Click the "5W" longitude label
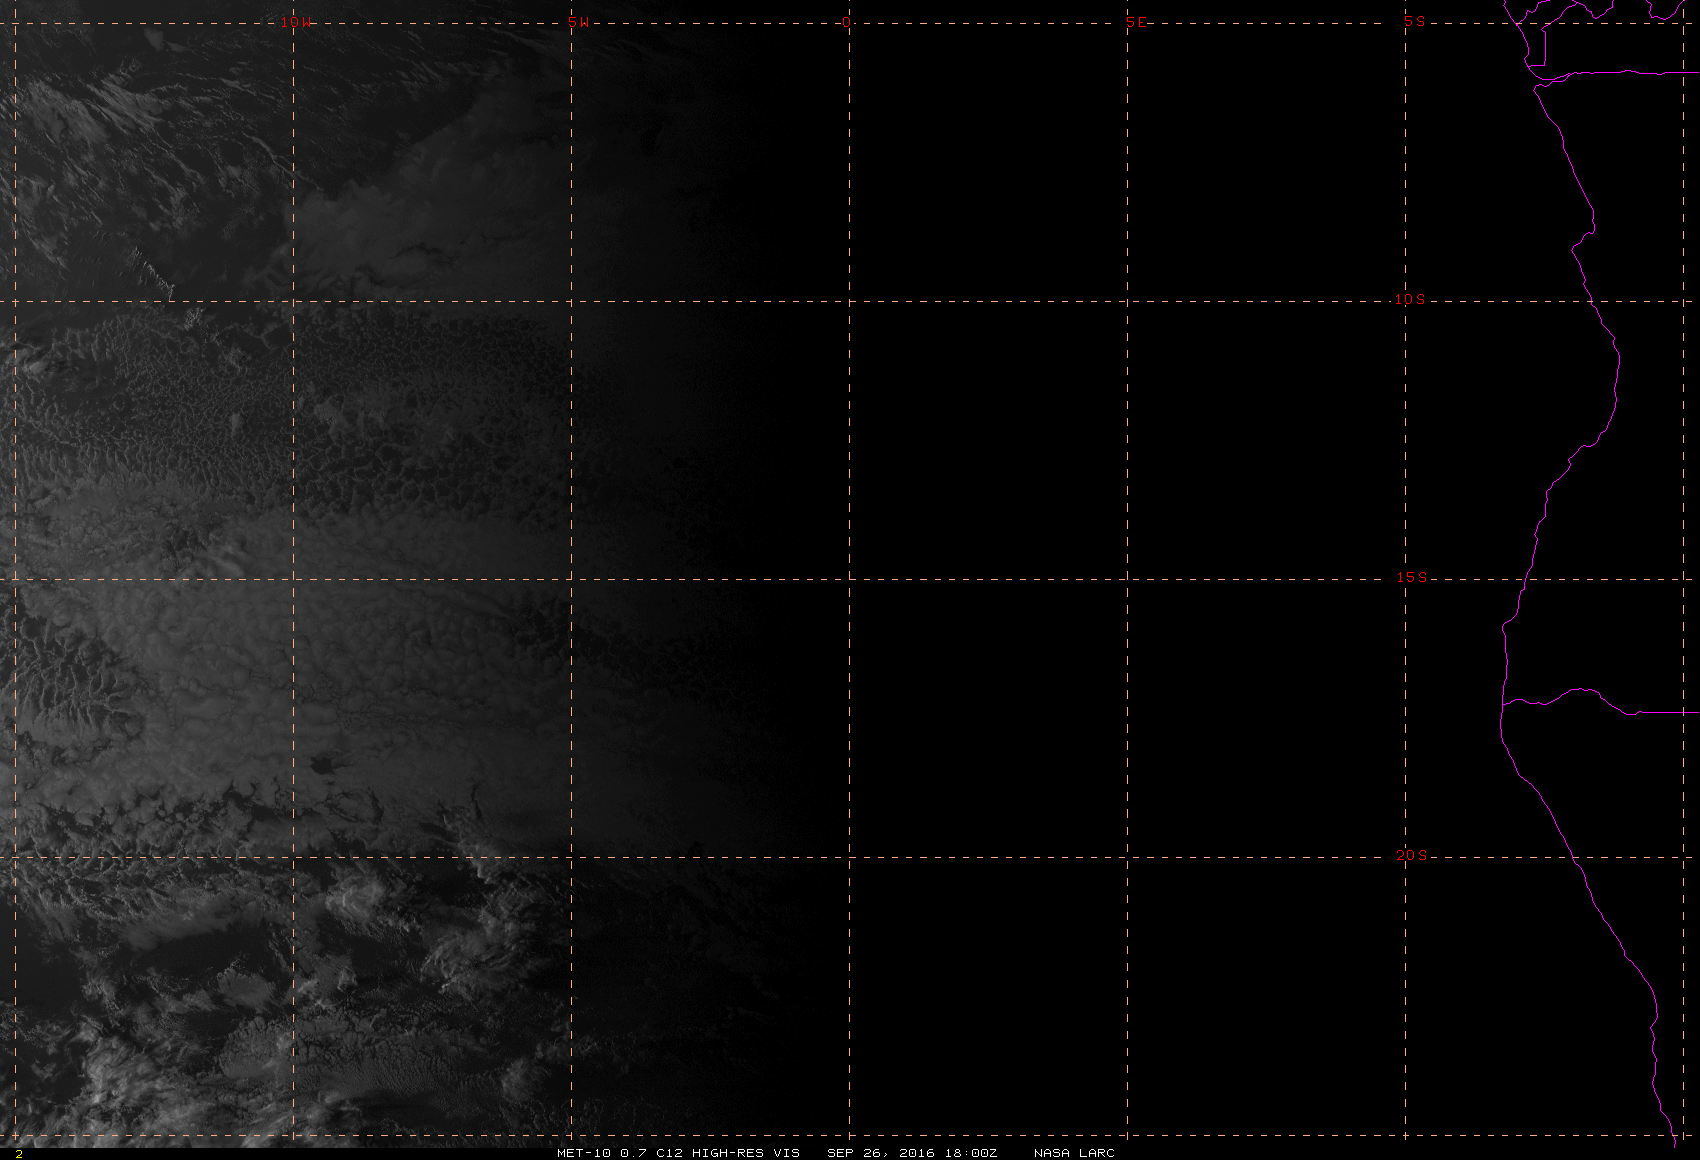Image resolution: width=1700 pixels, height=1160 pixels. coord(578,22)
